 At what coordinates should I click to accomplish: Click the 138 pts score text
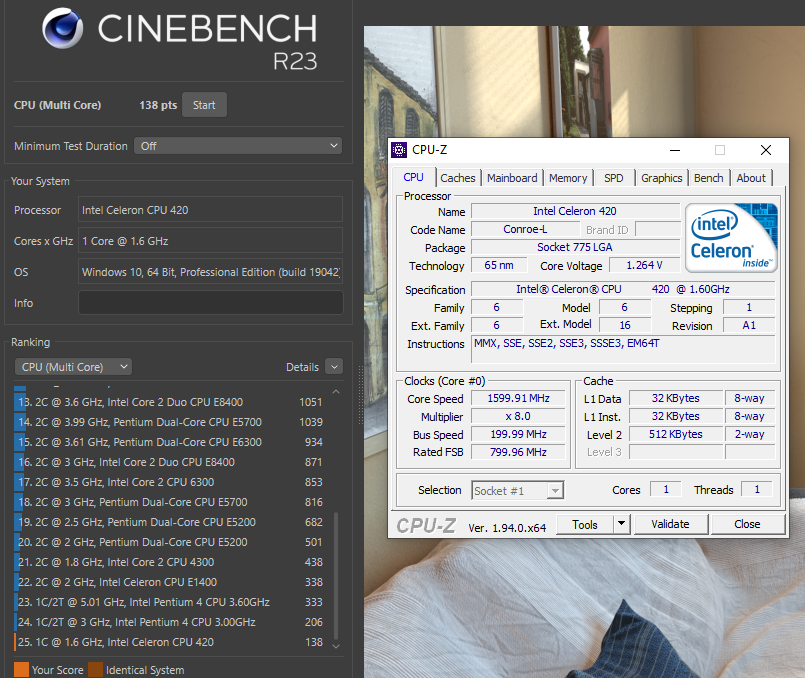coord(158,105)
